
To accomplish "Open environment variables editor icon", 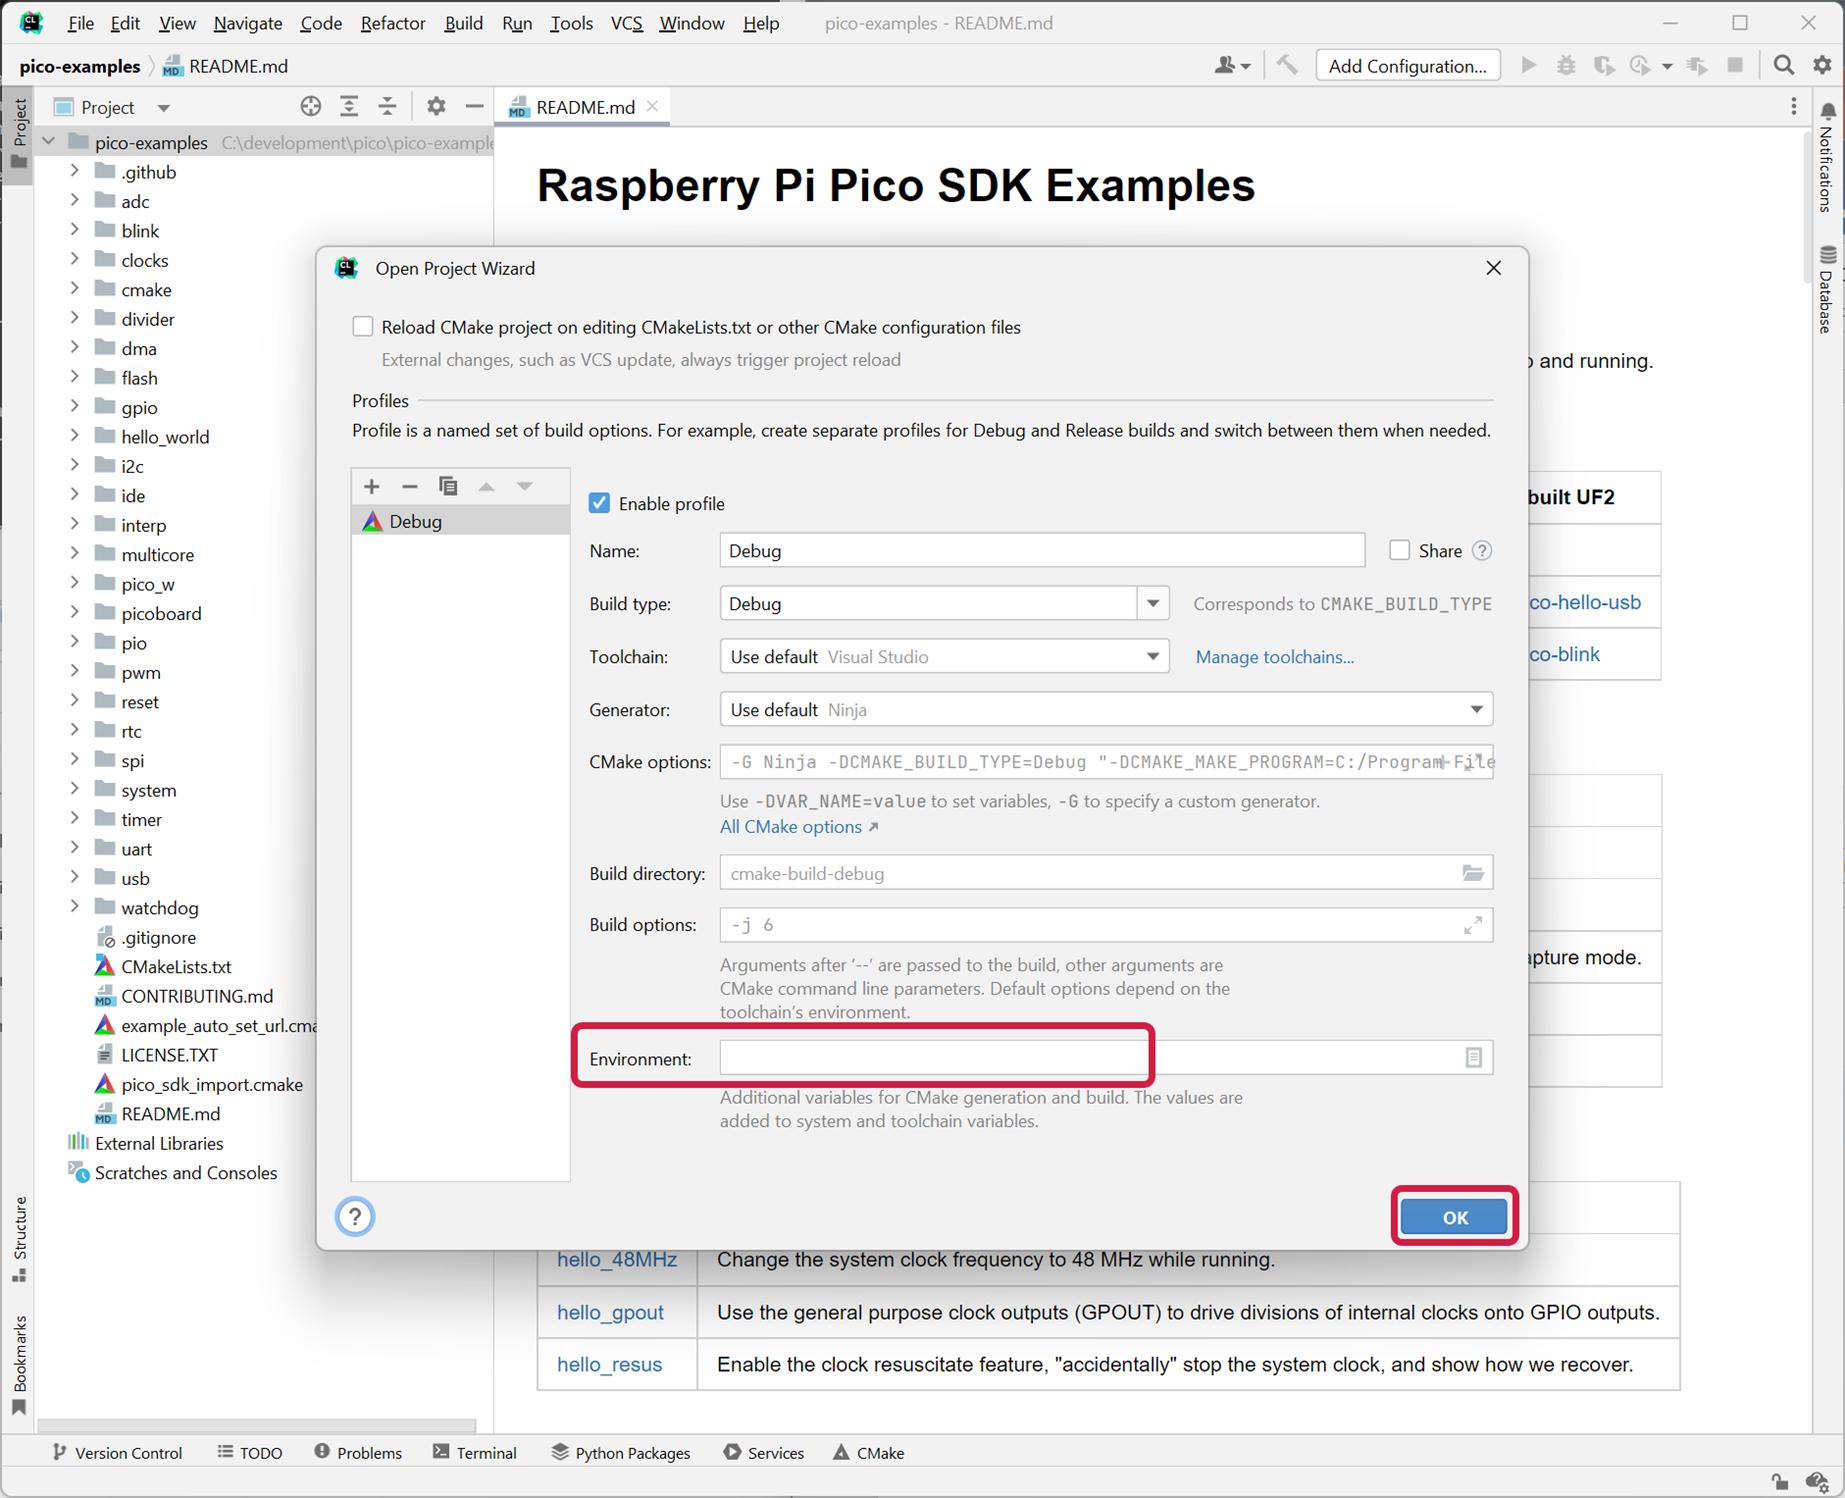I will 1473,1058.
